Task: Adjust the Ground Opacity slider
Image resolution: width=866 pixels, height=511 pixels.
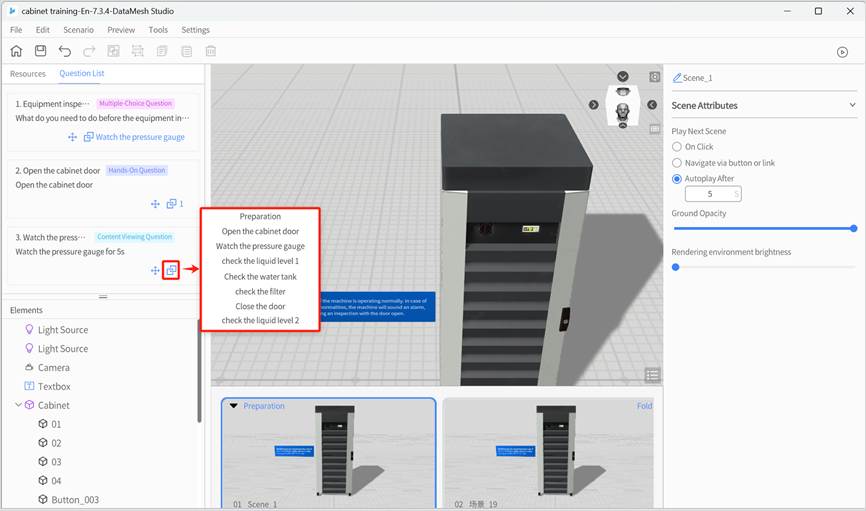Action: (x=853, y=228)
